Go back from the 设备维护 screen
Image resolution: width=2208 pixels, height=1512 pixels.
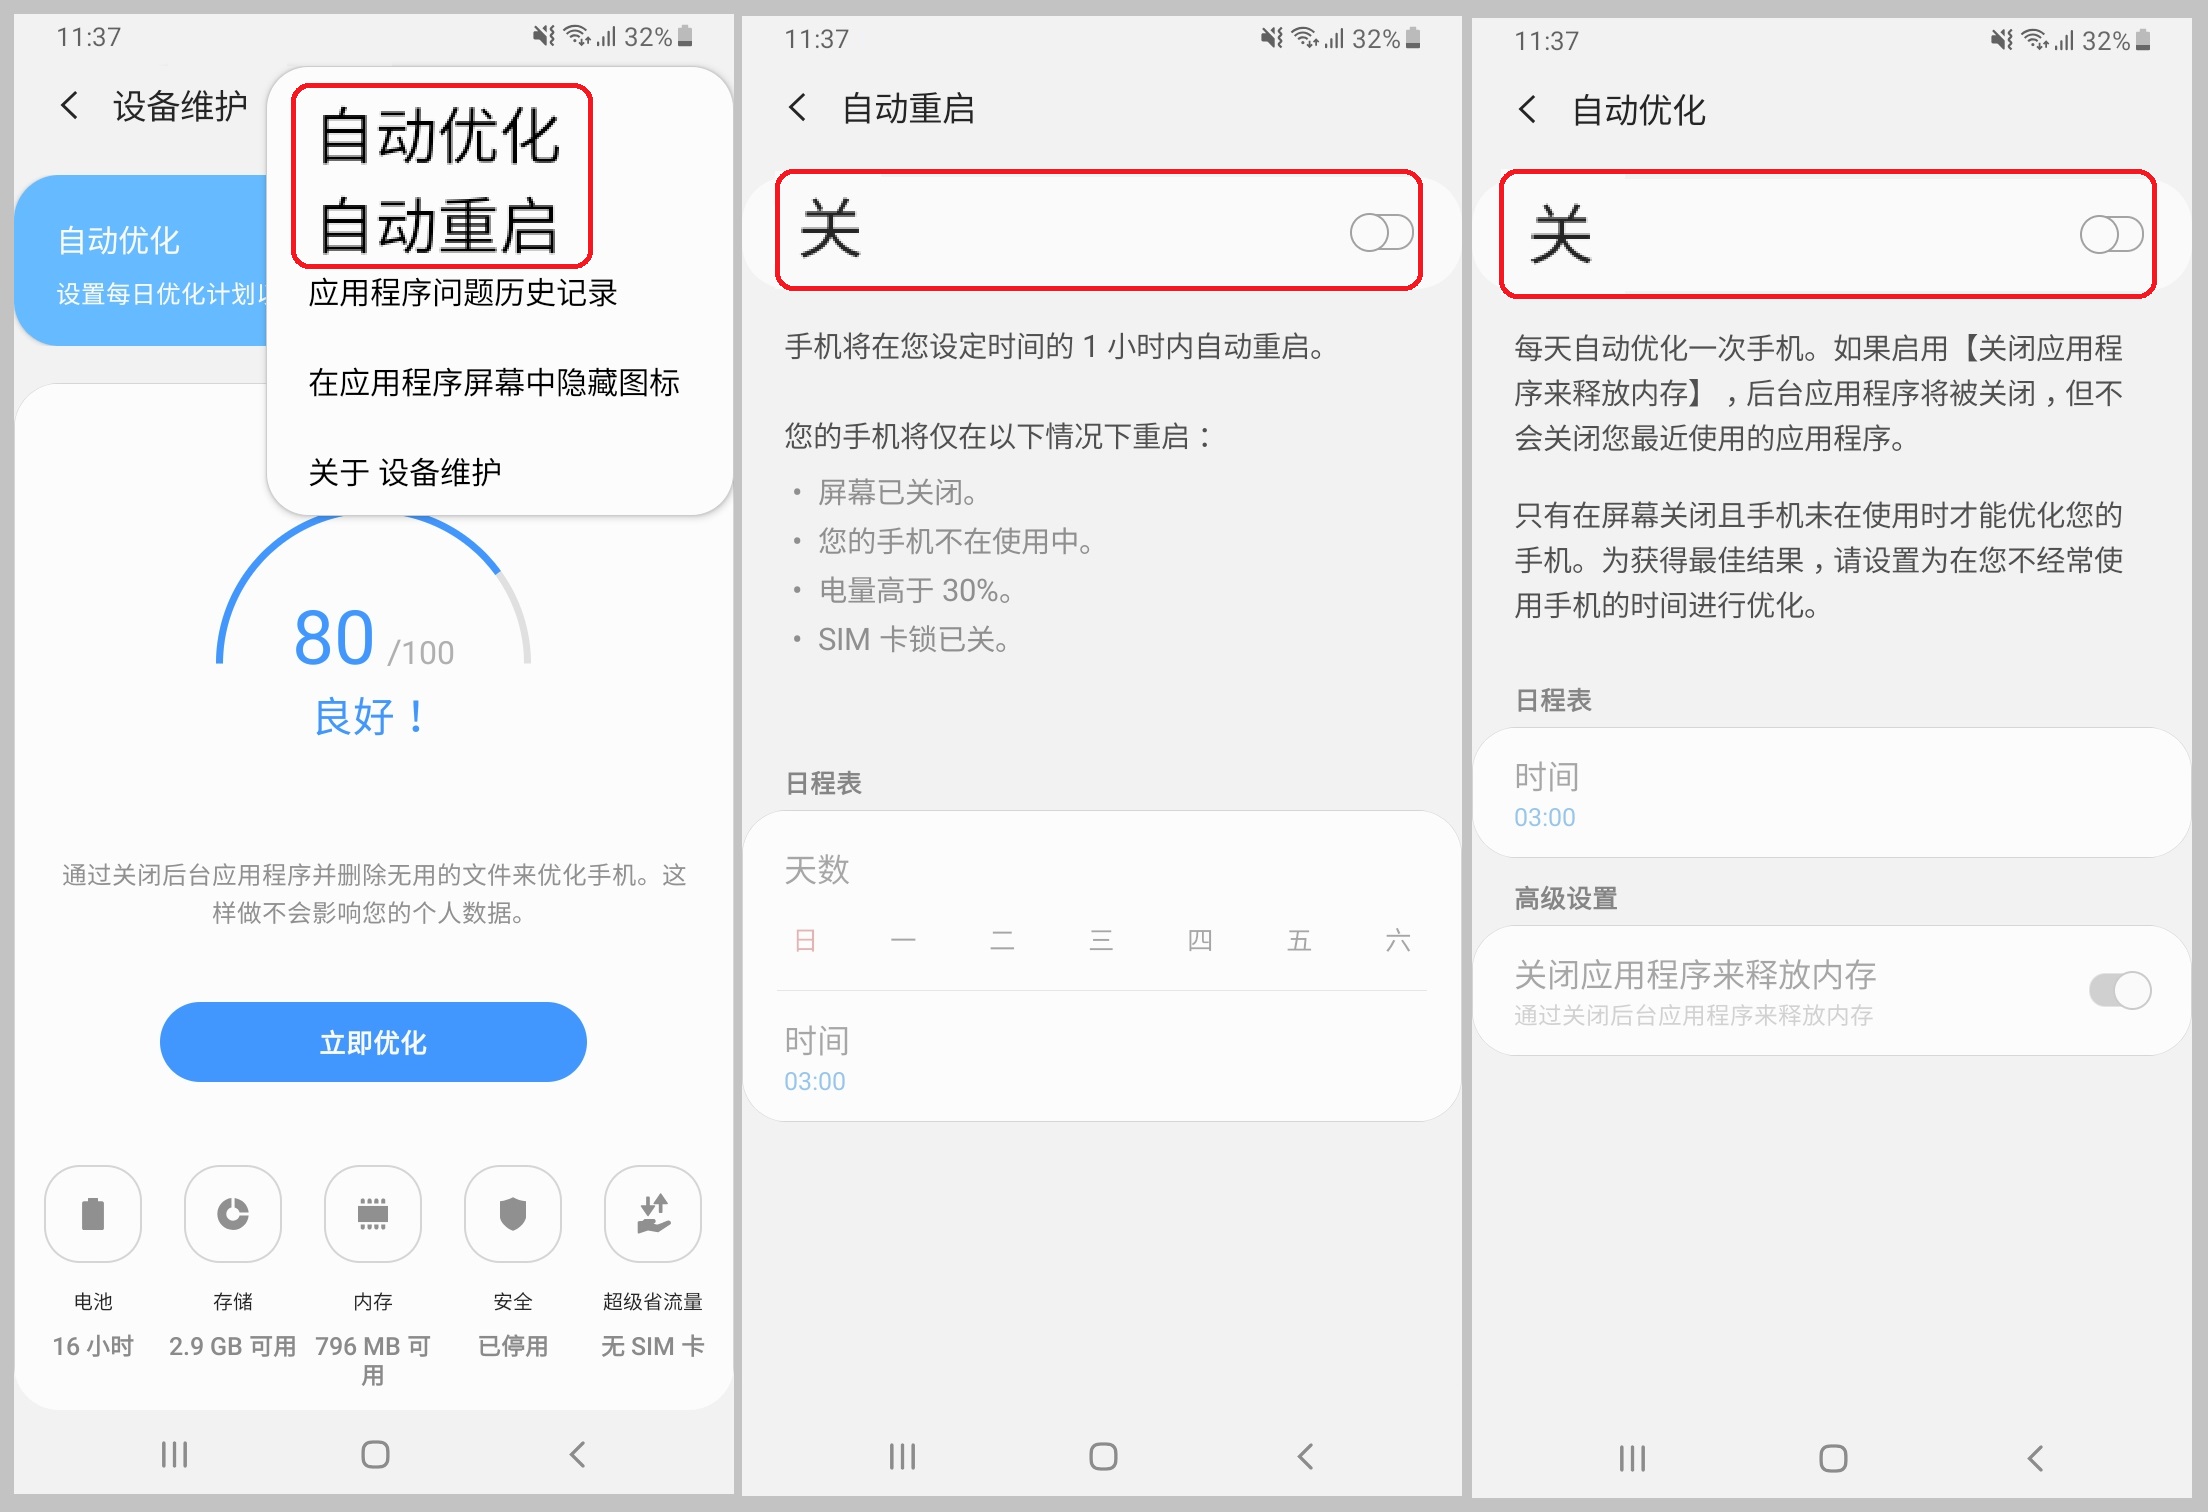[x=69, y=105]
